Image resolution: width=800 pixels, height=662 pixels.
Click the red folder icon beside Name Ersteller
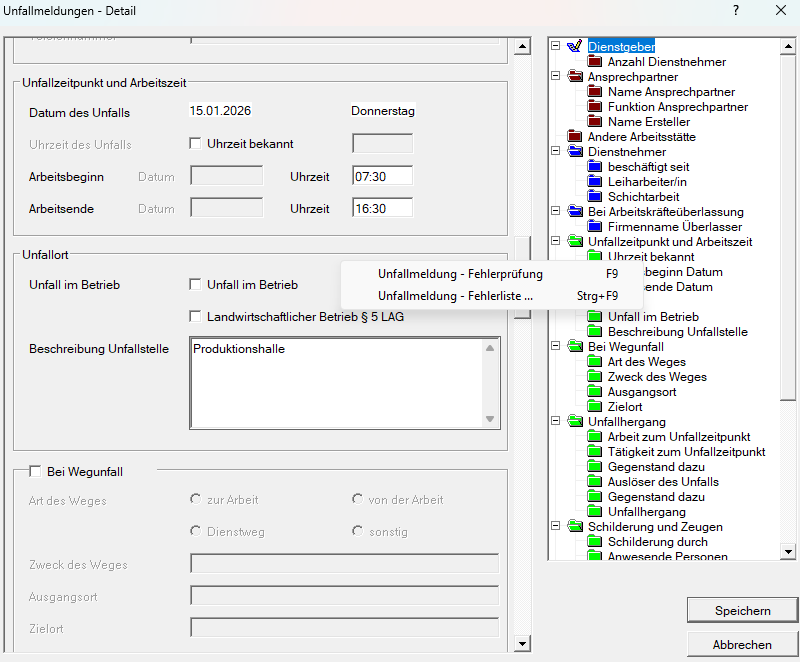[x=595, y=122]
